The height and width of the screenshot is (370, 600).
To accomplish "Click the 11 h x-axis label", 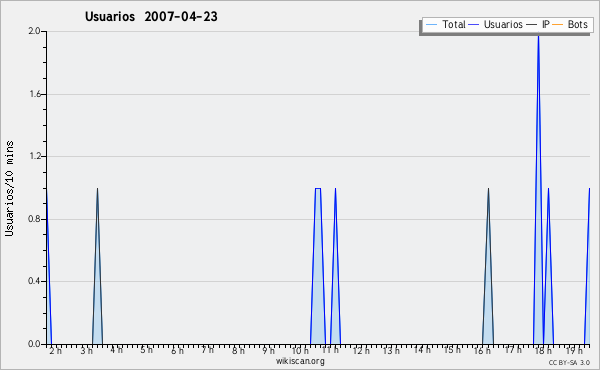I will 330,350.
